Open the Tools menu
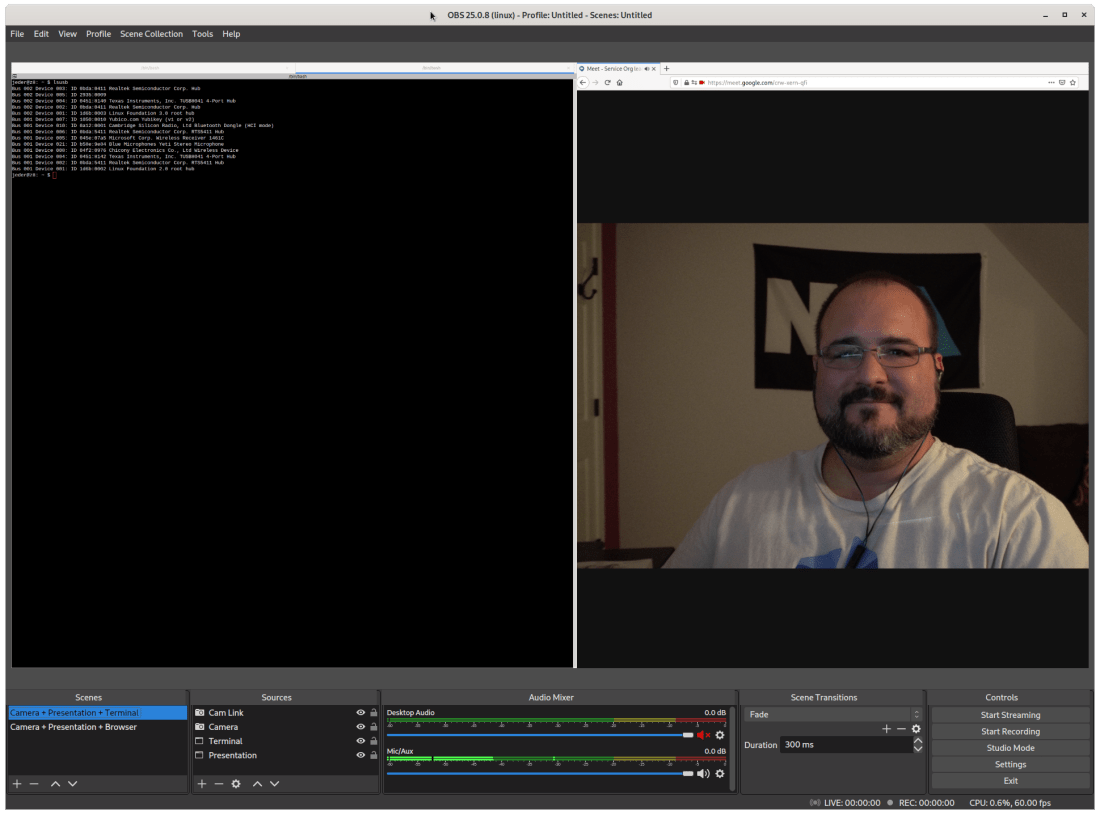This screenshot has height=815, width=1100. [x=202, y=34]
